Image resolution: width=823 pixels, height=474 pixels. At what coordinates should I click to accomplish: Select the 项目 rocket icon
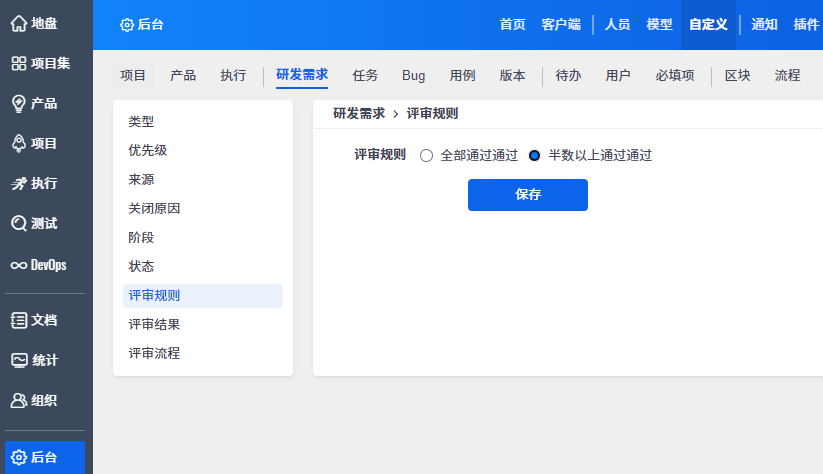(x=18, y=143)
